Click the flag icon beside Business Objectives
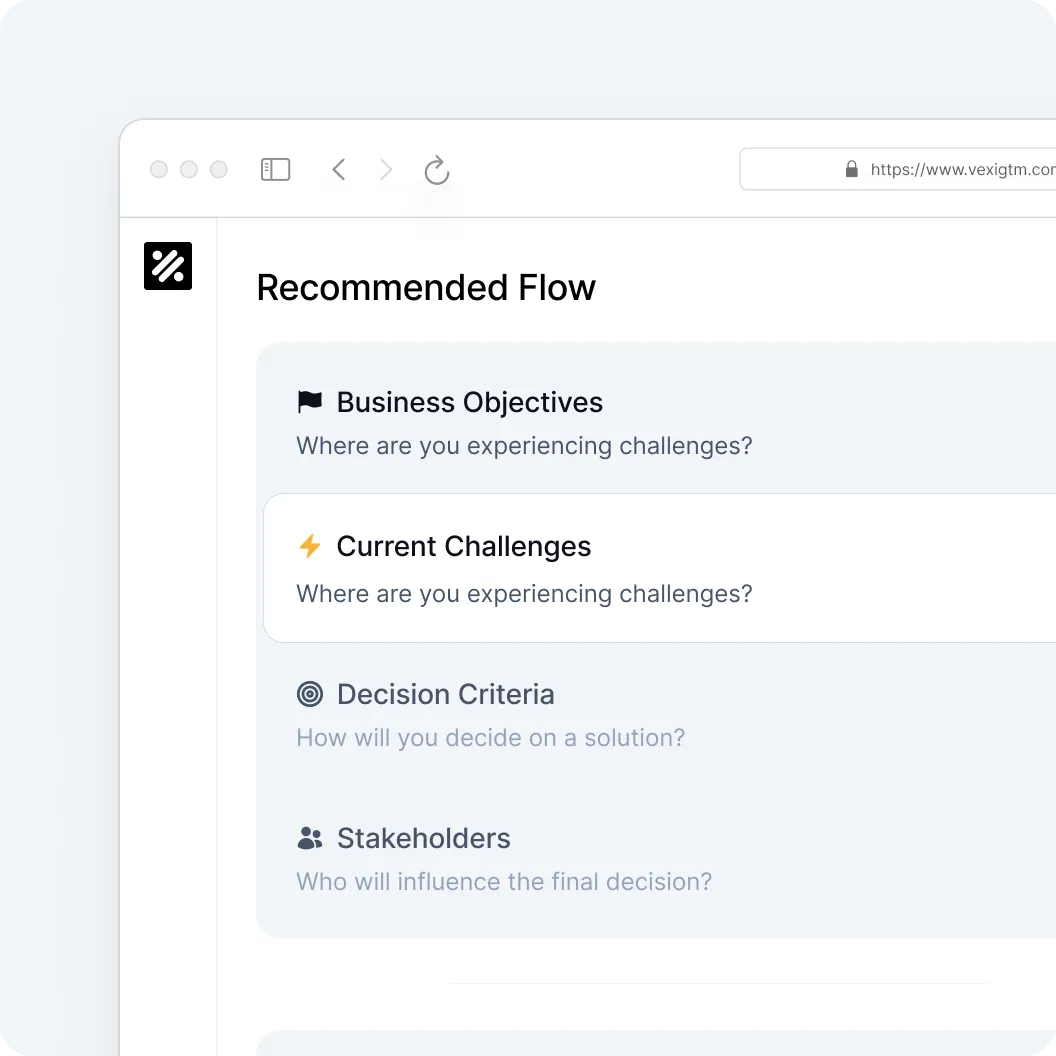 310,402
